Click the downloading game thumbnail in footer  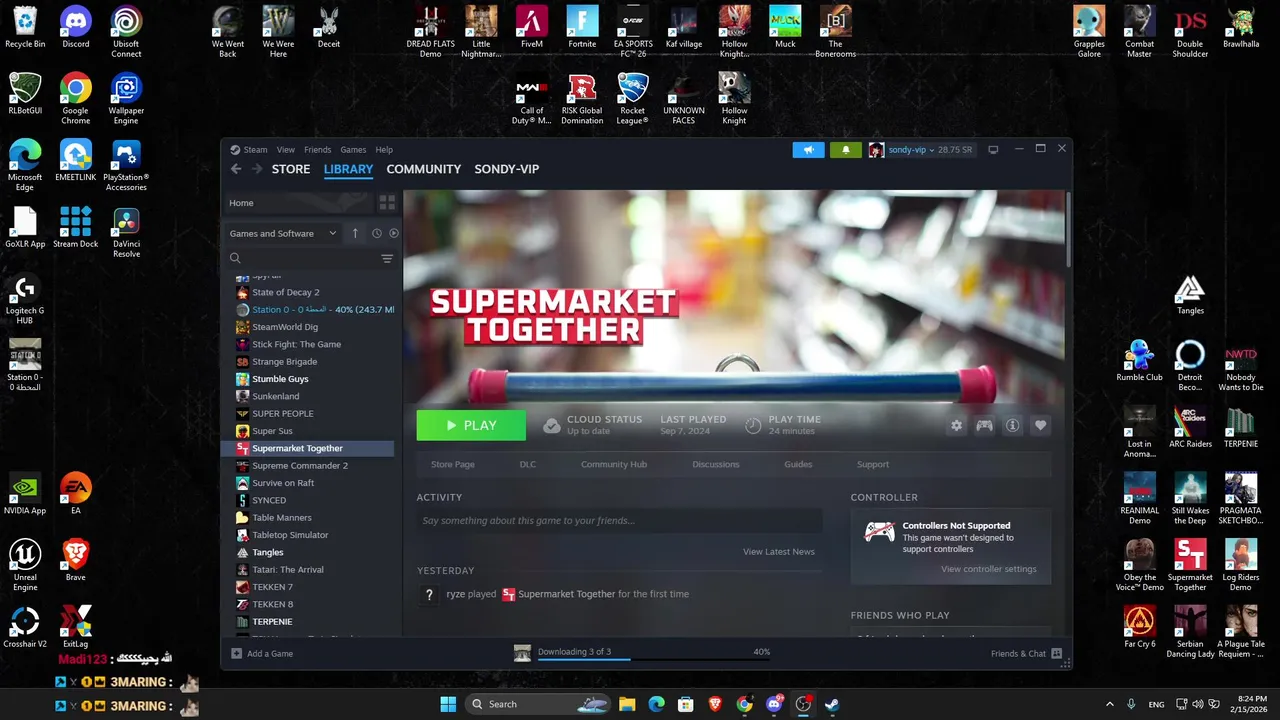[522, 653]
